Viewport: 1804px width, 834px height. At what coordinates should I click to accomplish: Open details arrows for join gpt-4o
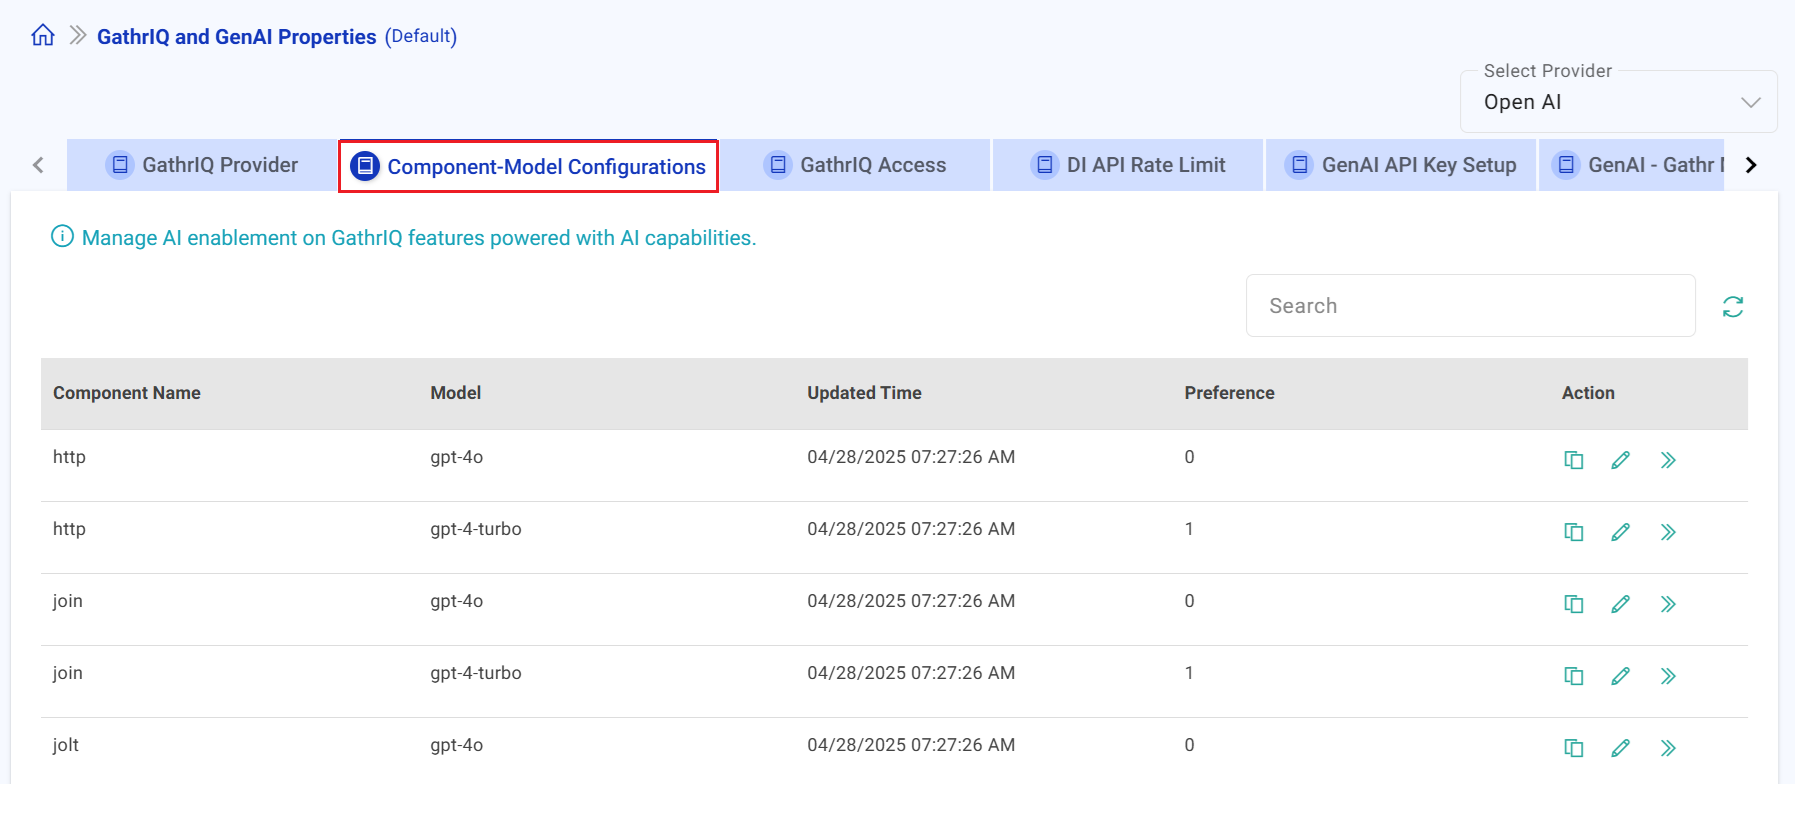tap(1668, 604)
